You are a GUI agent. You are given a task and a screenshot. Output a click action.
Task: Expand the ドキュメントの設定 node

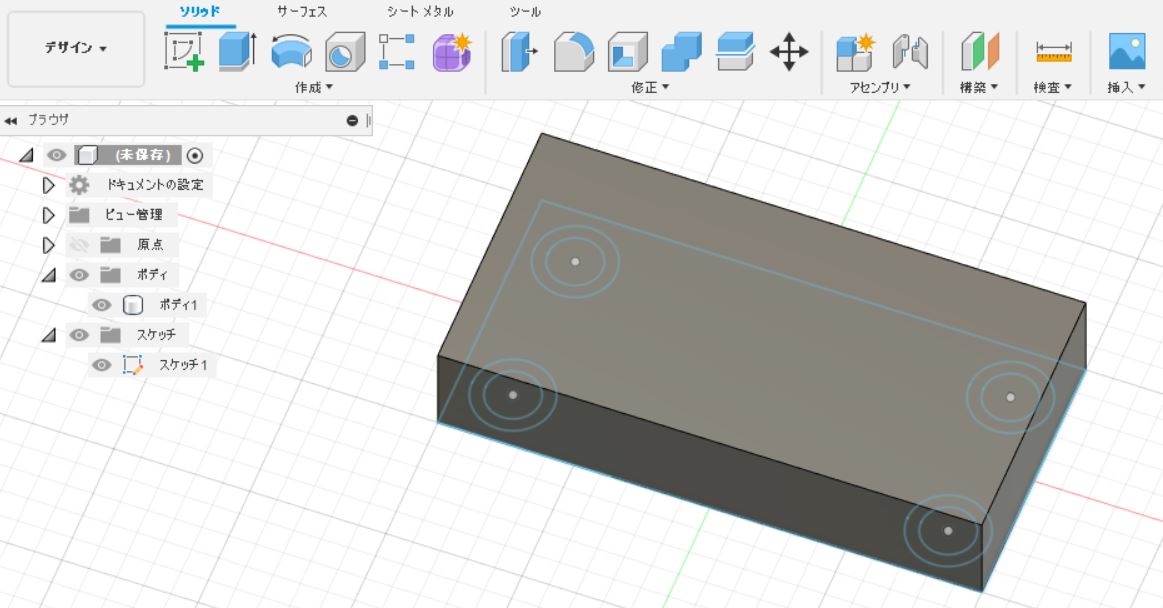[49, 185]
